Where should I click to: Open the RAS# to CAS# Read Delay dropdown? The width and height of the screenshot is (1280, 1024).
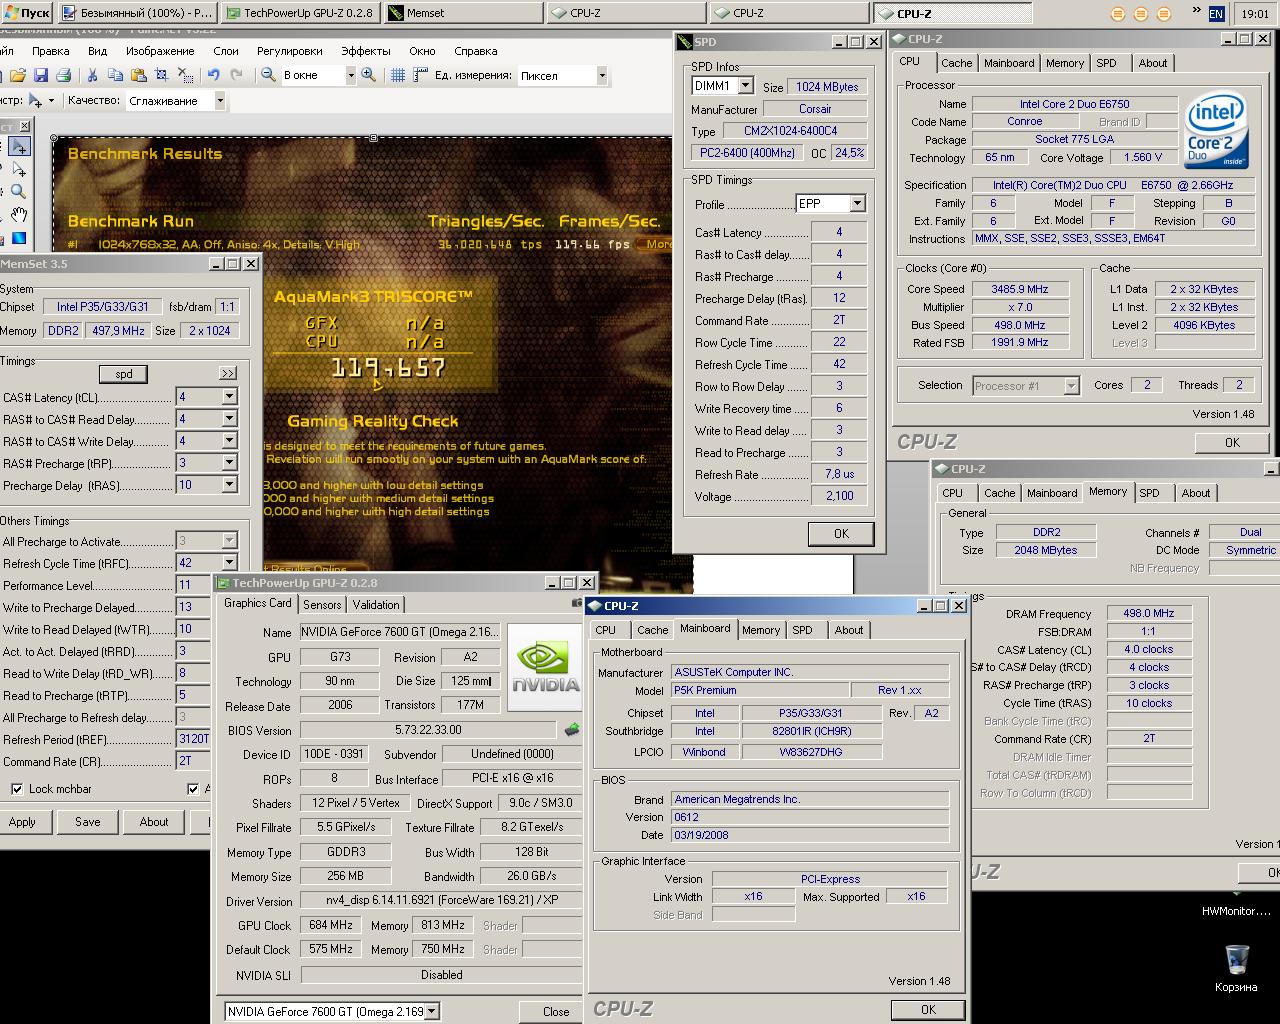(229, 419)
